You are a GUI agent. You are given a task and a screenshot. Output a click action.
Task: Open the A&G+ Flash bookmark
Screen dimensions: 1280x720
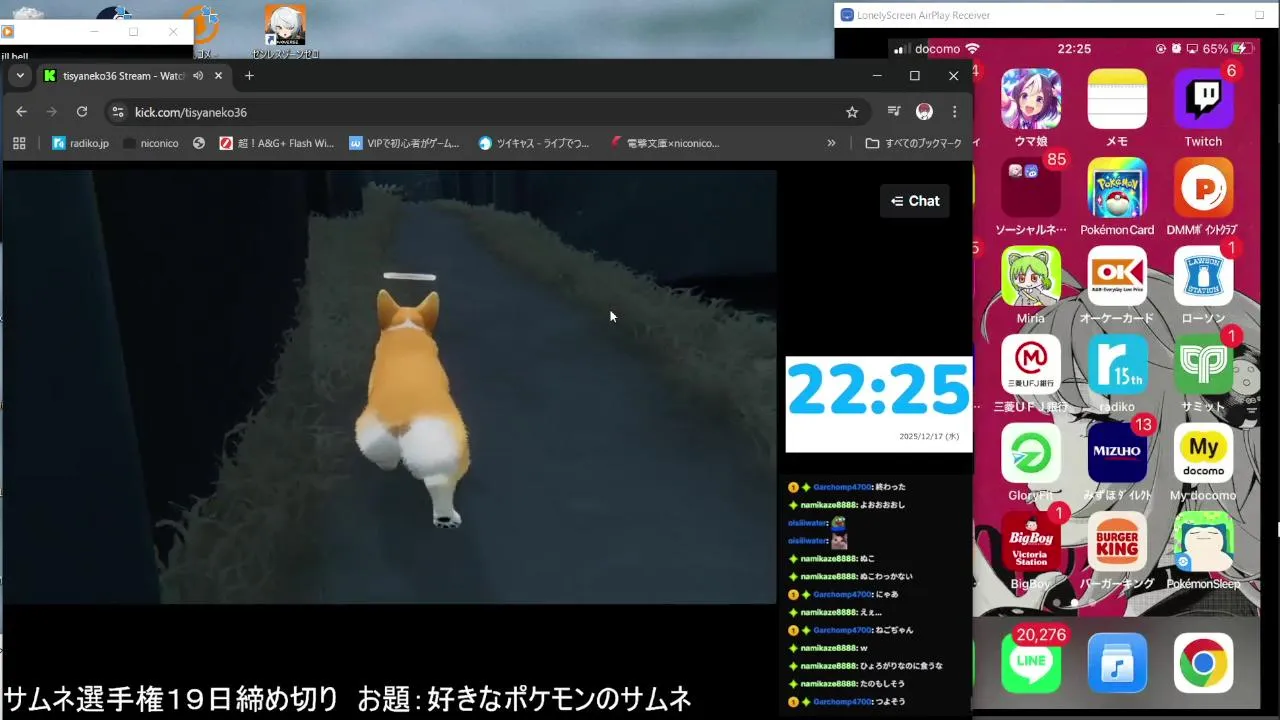[x=276, y=143]
